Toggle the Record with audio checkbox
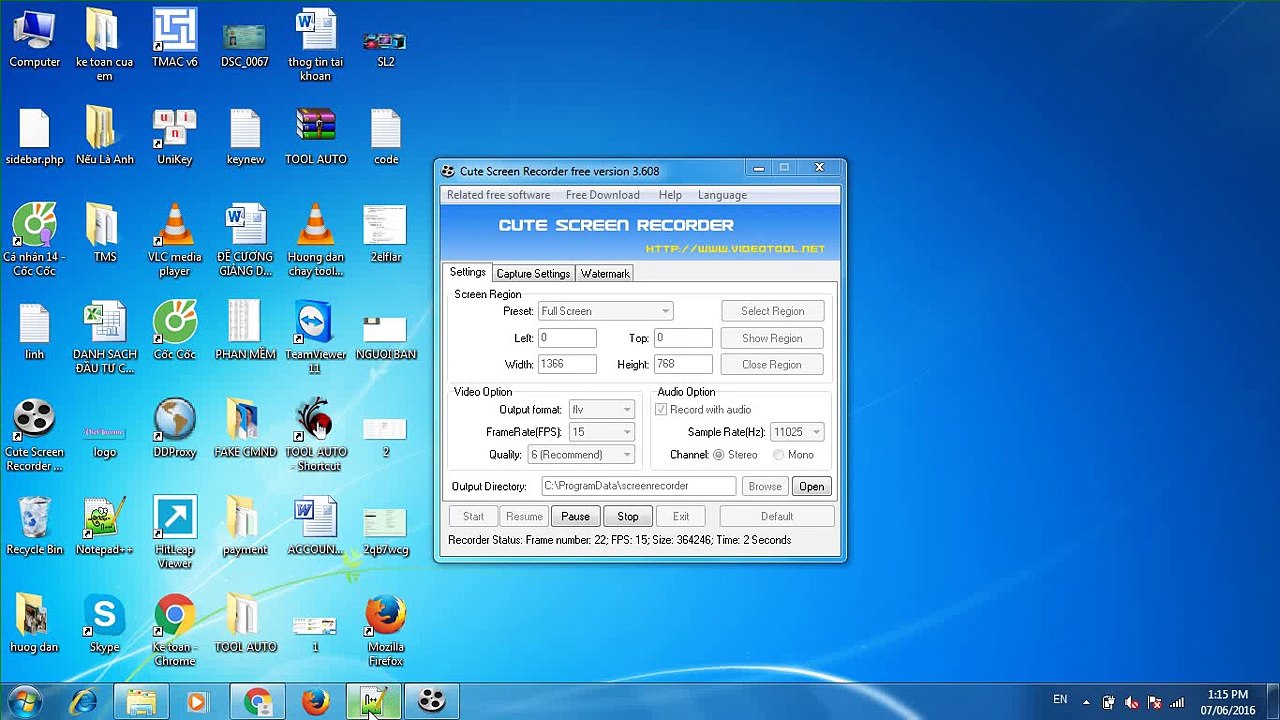Viewport: 1280px width, 720px height. coord(661,410)
